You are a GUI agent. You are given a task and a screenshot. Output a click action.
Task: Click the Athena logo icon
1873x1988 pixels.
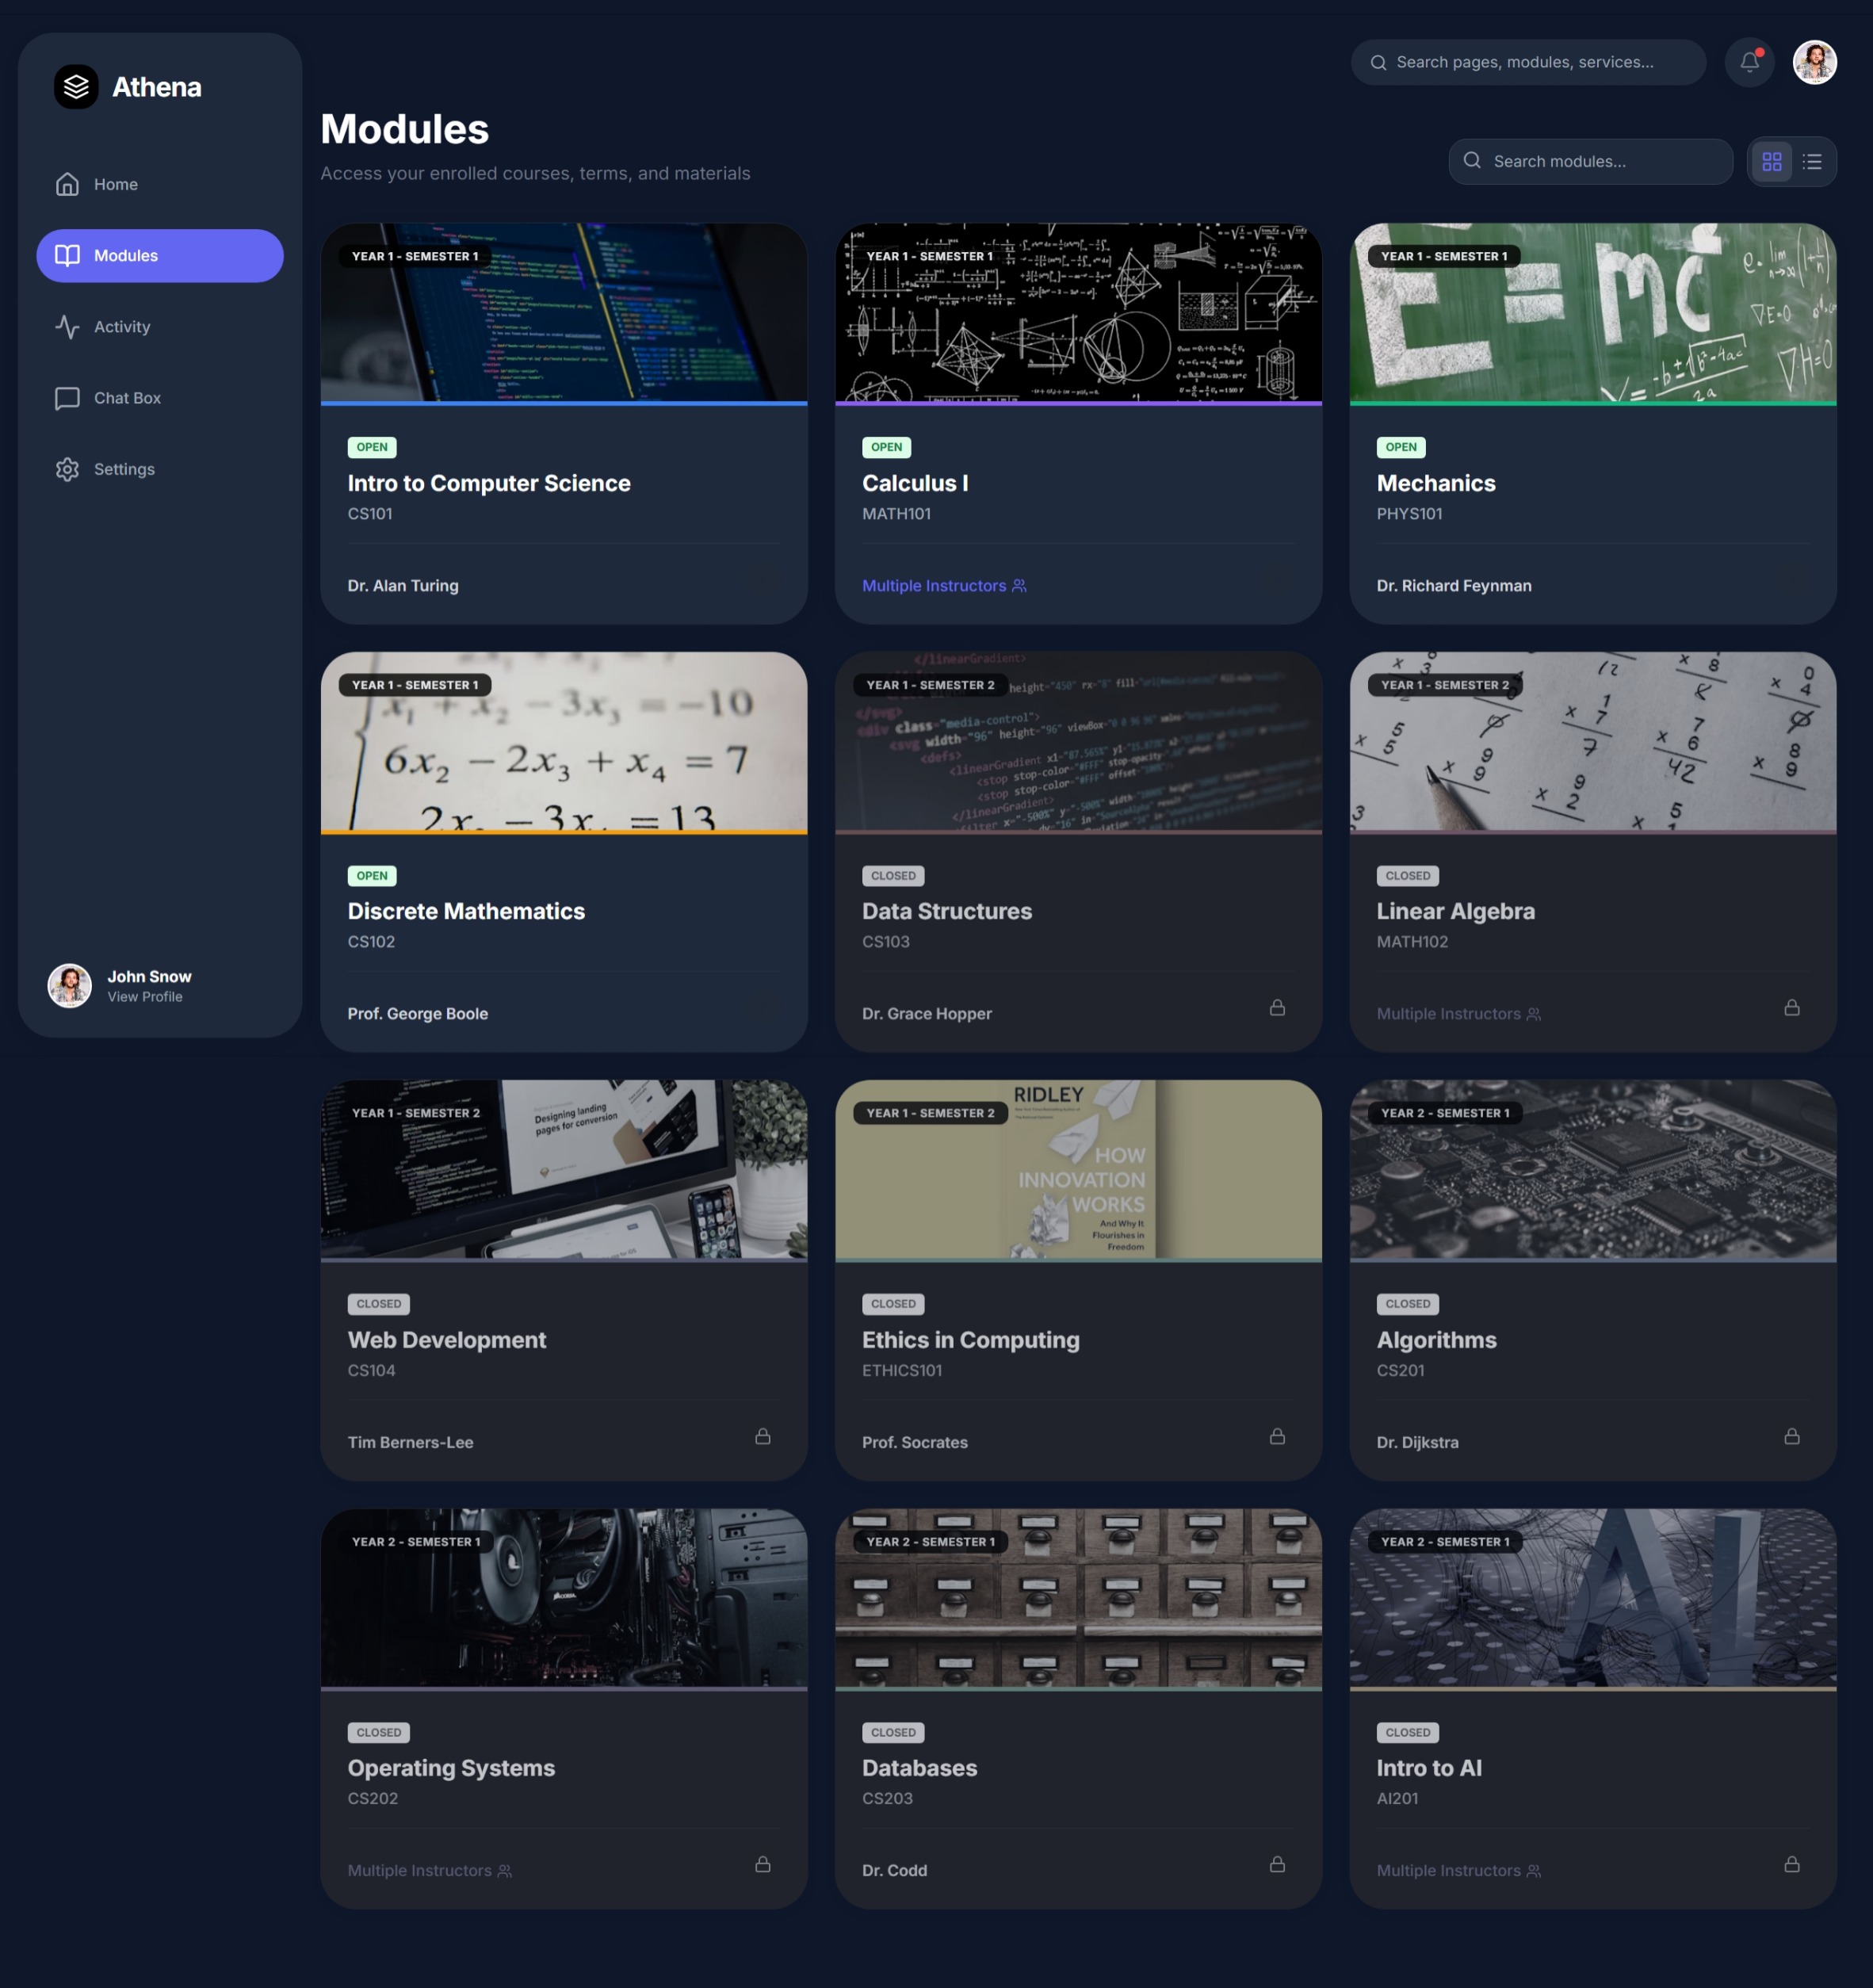pos(76,87)
